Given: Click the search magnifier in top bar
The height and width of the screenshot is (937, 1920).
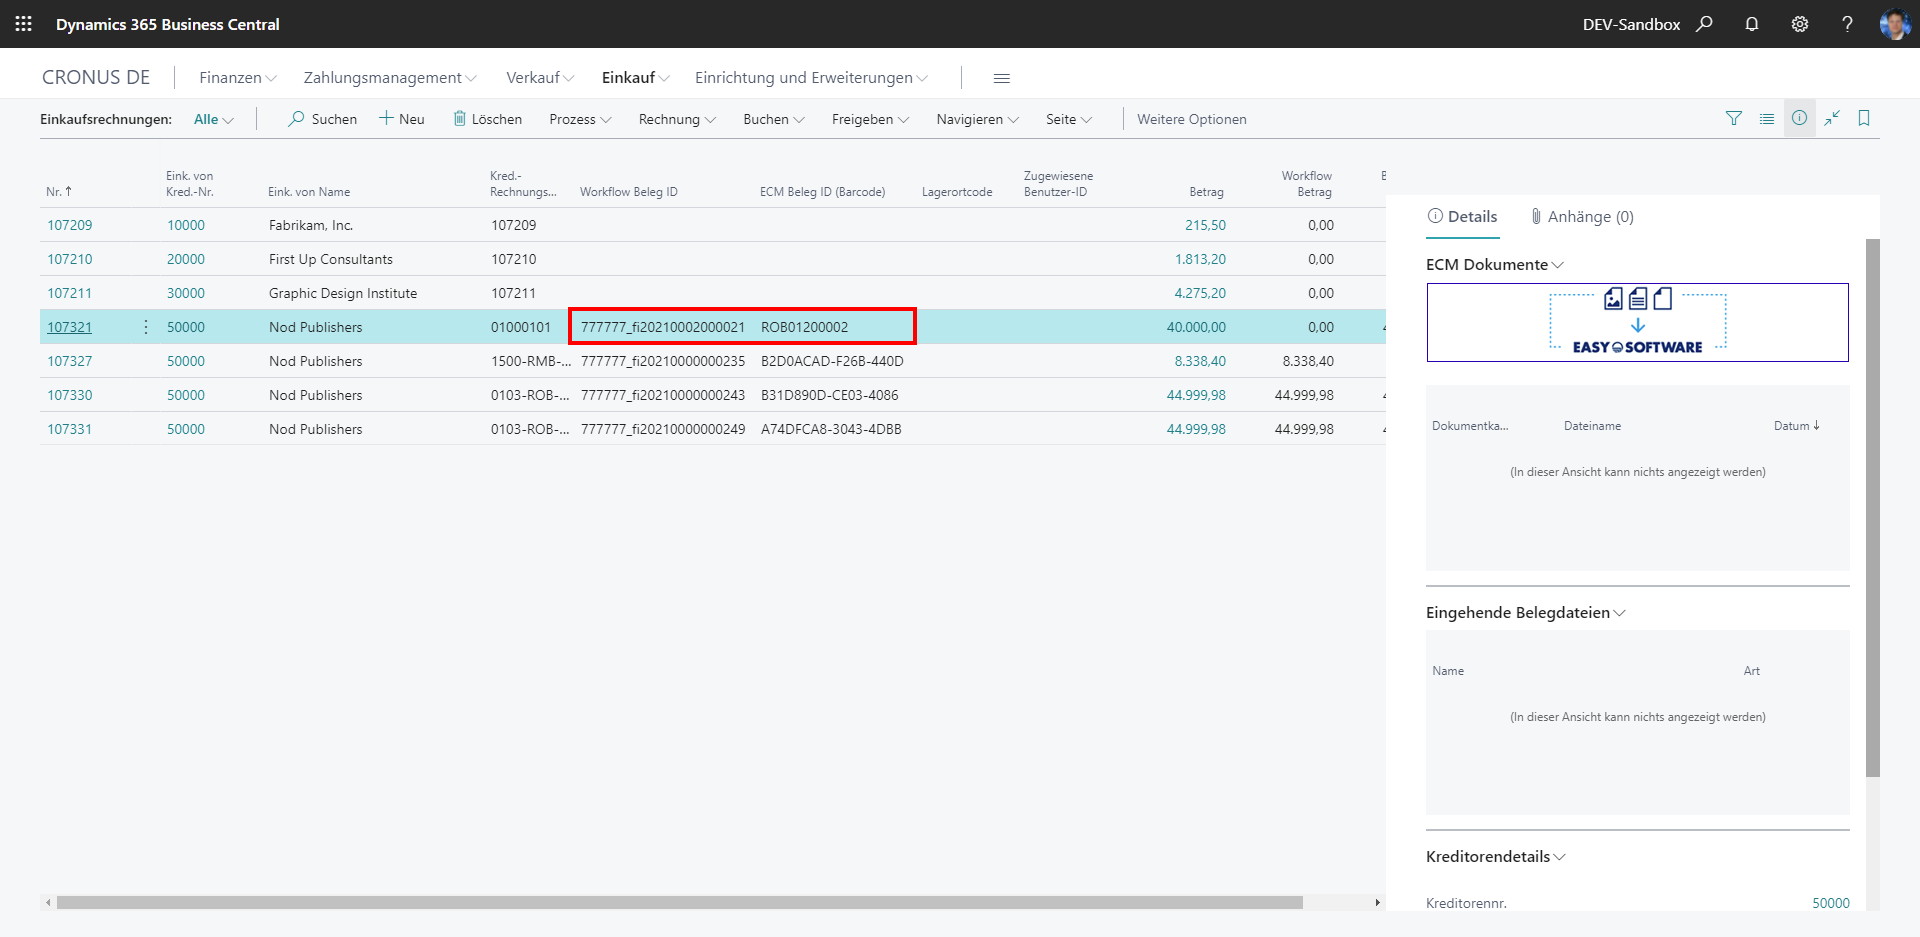Looking at the screenshot, I should click(x=1704, y=24).
